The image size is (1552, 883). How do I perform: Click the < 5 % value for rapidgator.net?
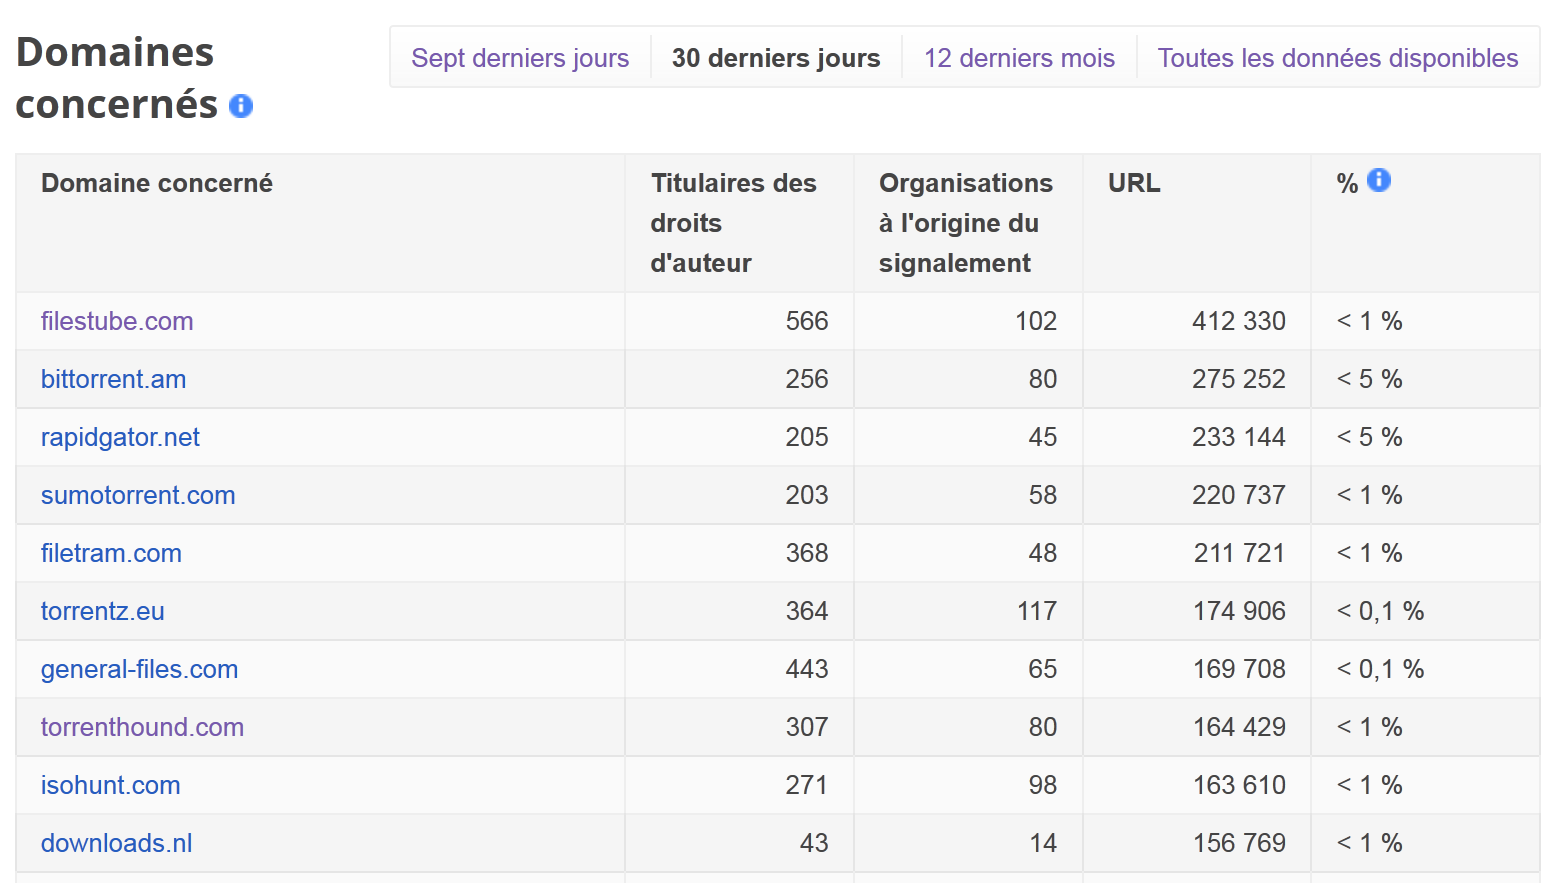coord(1370,437)
